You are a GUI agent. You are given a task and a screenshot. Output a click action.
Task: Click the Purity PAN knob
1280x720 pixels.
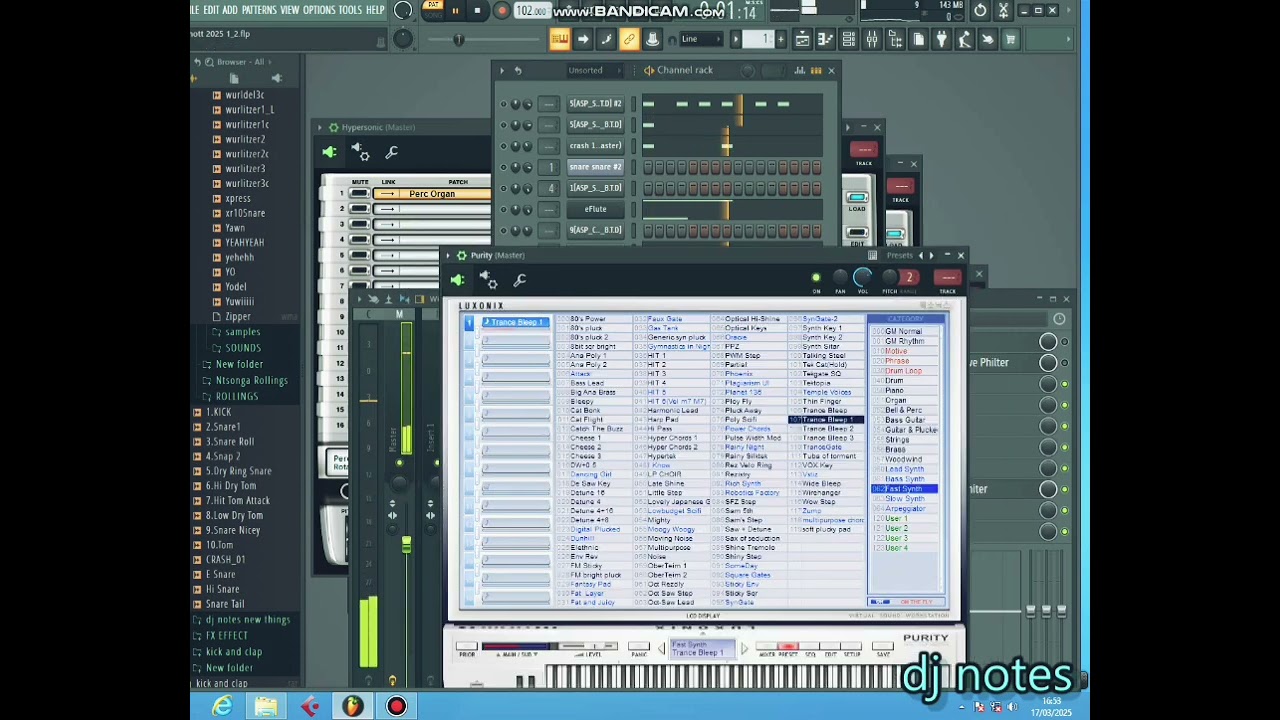(x=840, y=278)
